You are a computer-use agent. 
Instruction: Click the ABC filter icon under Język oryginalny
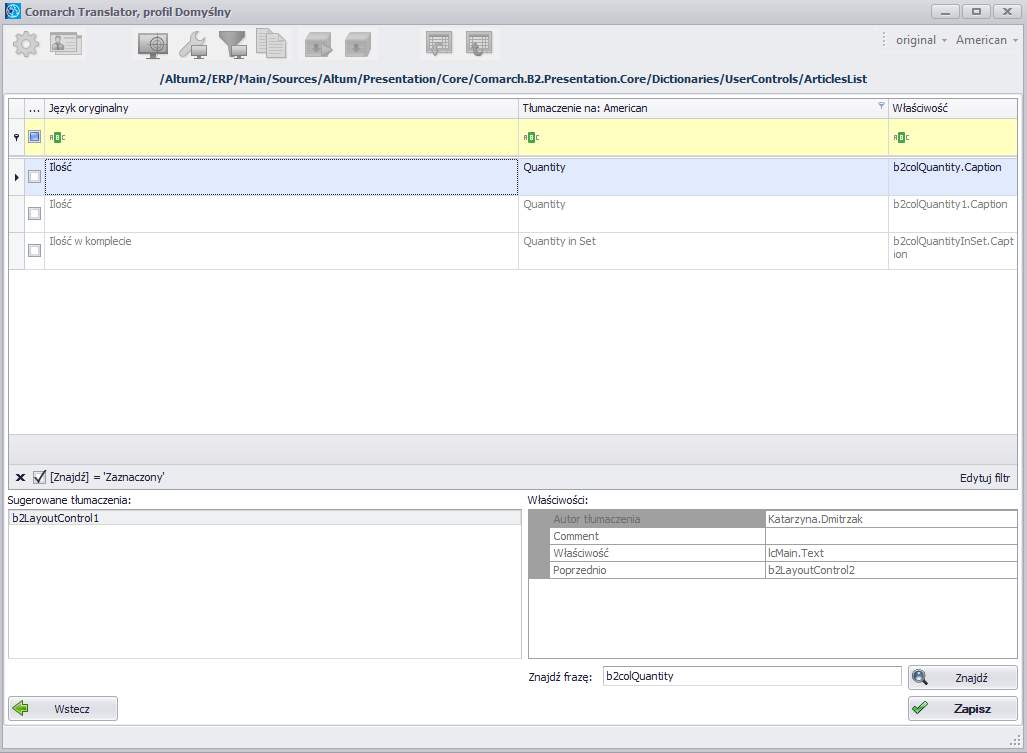[x=58, y=138]
